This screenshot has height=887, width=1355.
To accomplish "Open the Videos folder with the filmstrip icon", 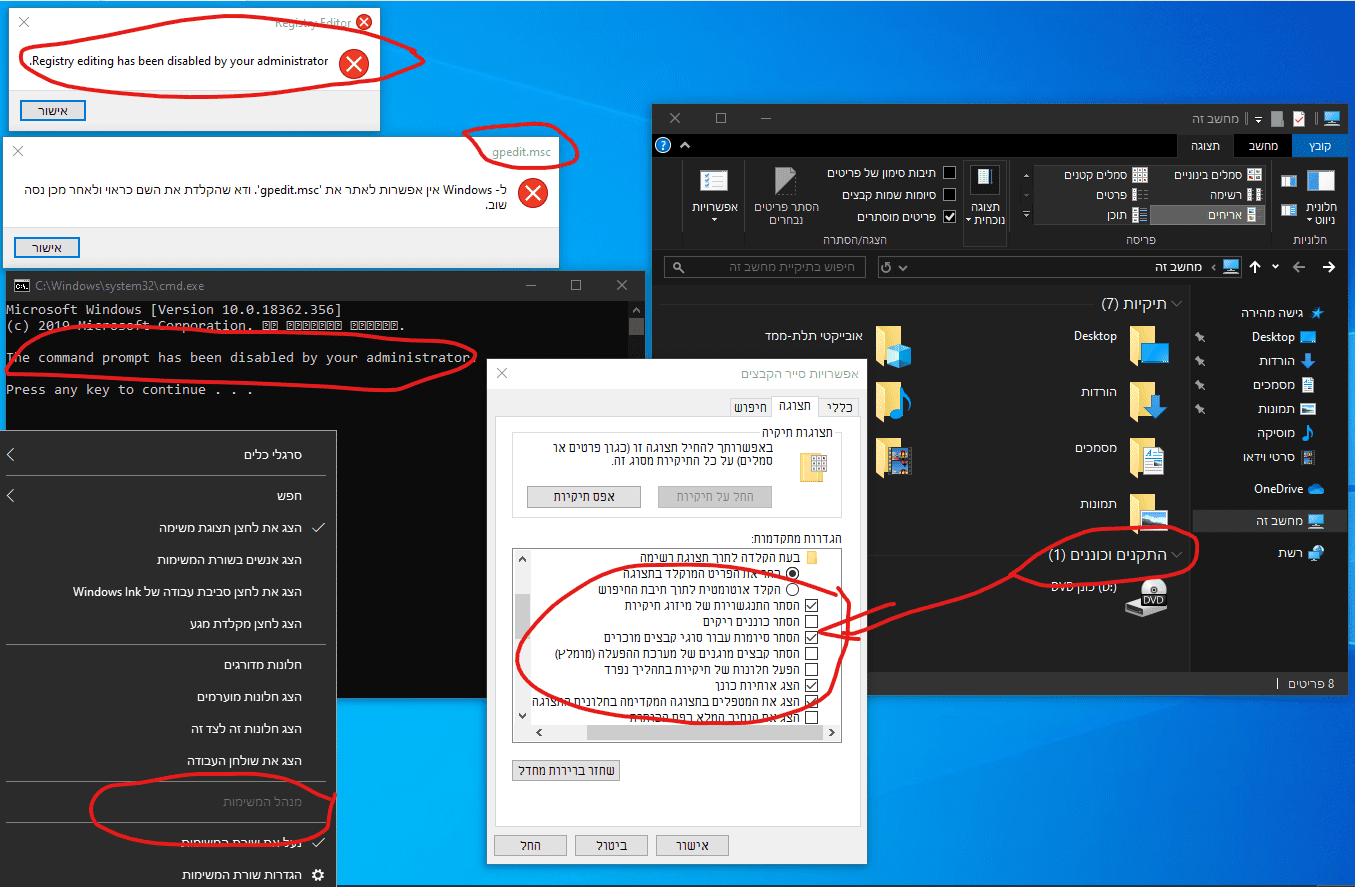I will (x=893, y=457).
